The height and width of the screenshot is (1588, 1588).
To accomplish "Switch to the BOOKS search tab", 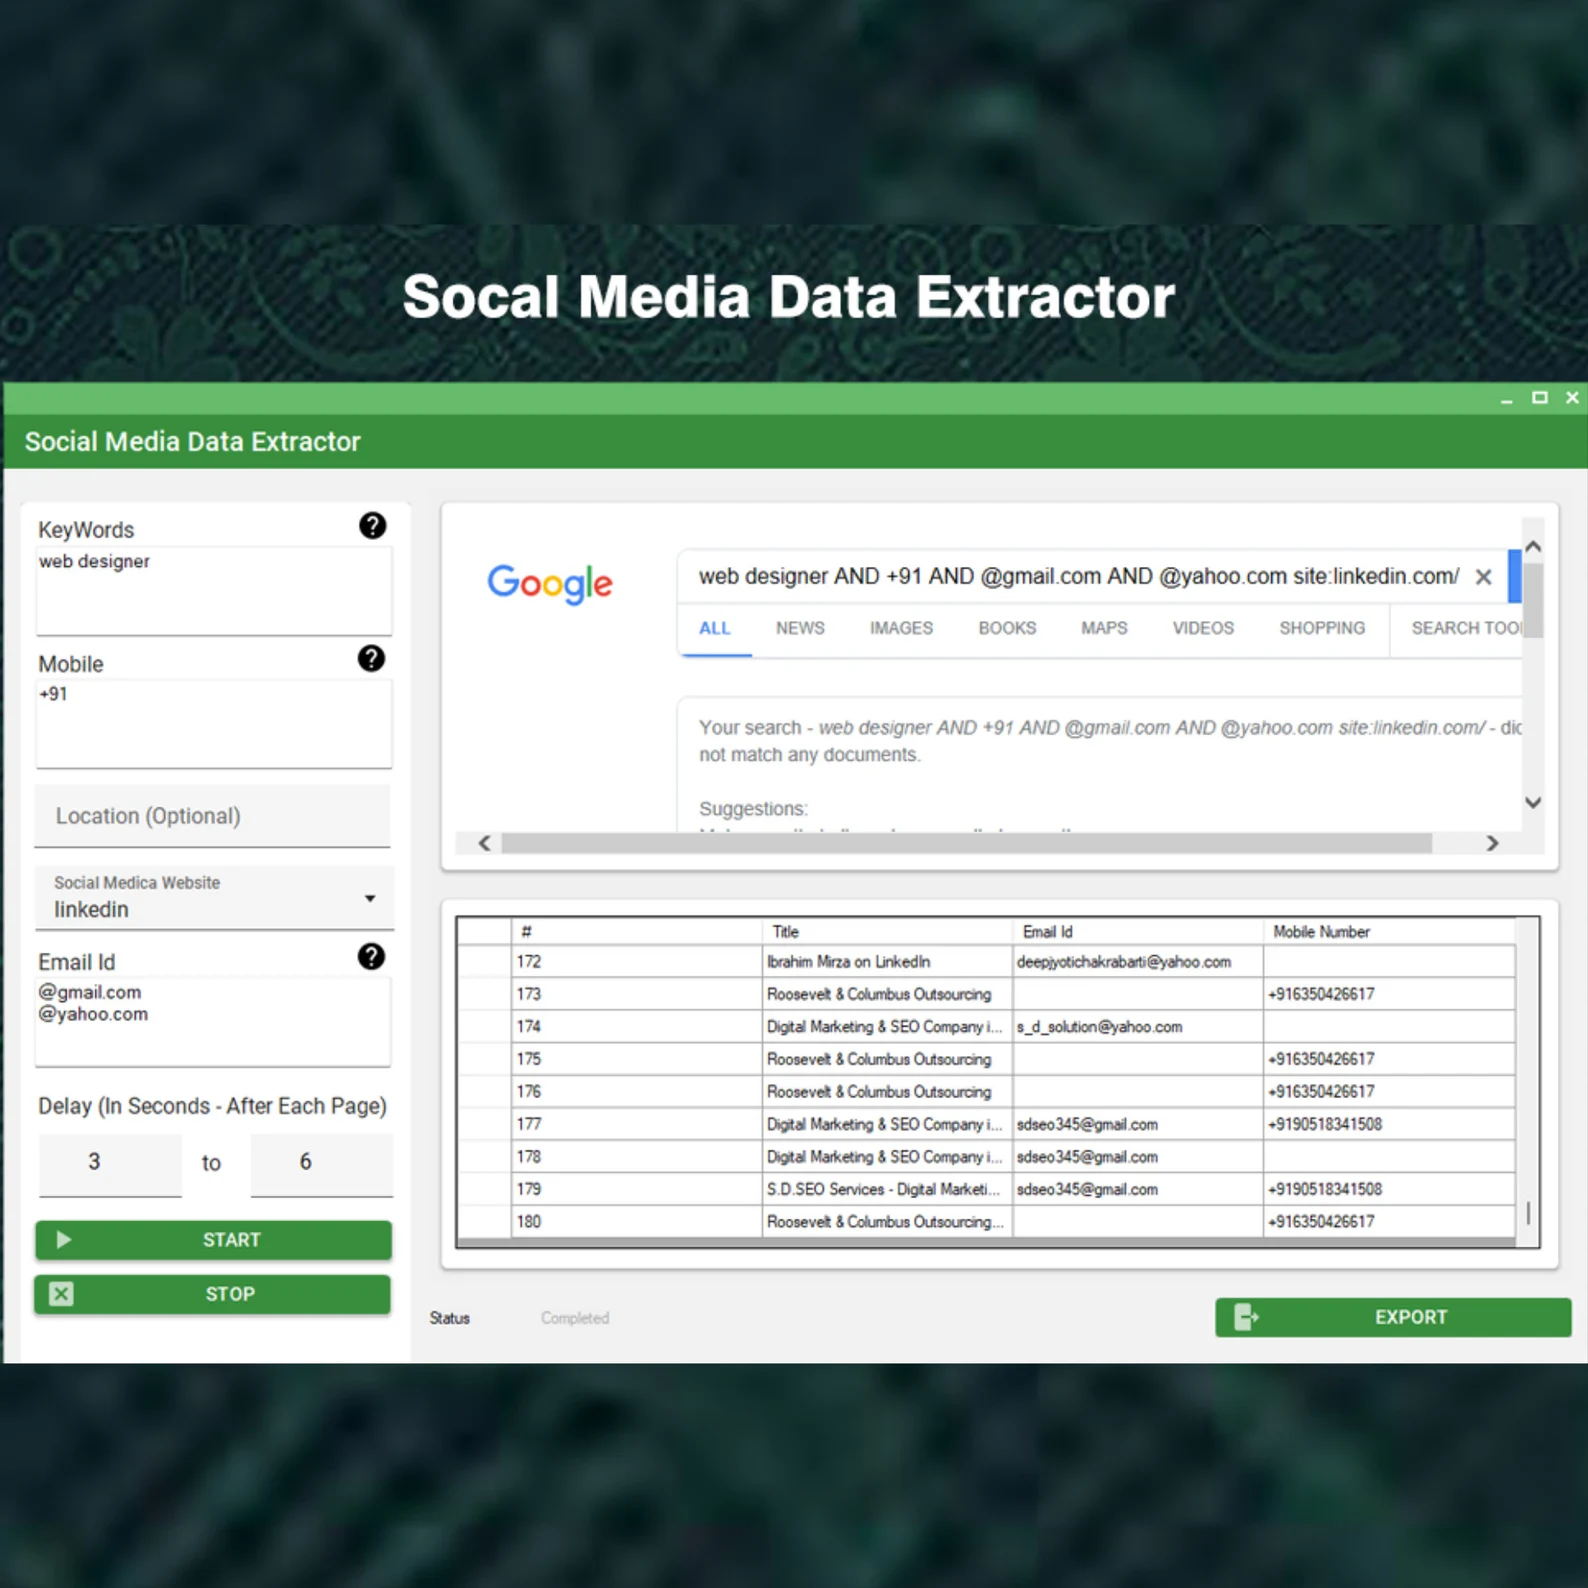I will 1007,628.
